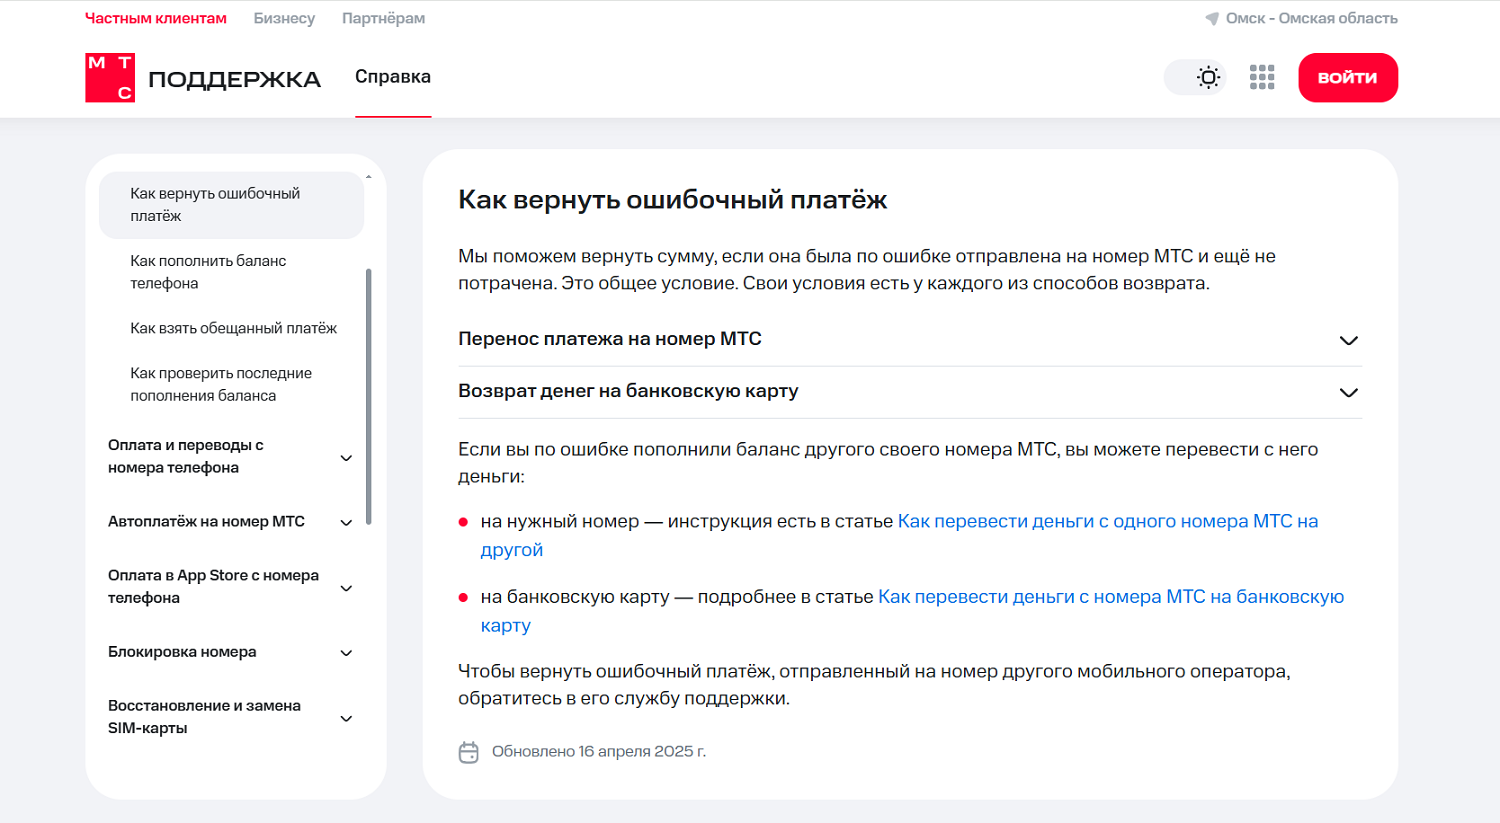Click sidebar label Восстановление и замена SIM-карты
The height and width of the screenshot is (823, 1500).
[204, 717]
